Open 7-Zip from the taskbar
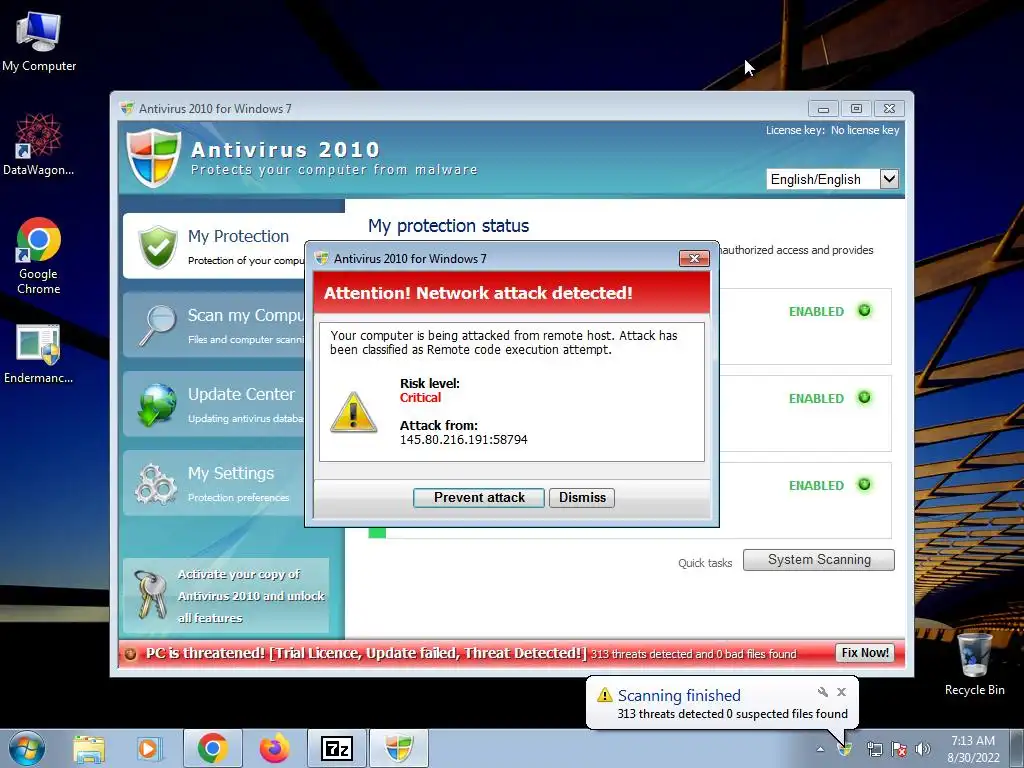Viewport: 1024px width, 768px height. 336,748
